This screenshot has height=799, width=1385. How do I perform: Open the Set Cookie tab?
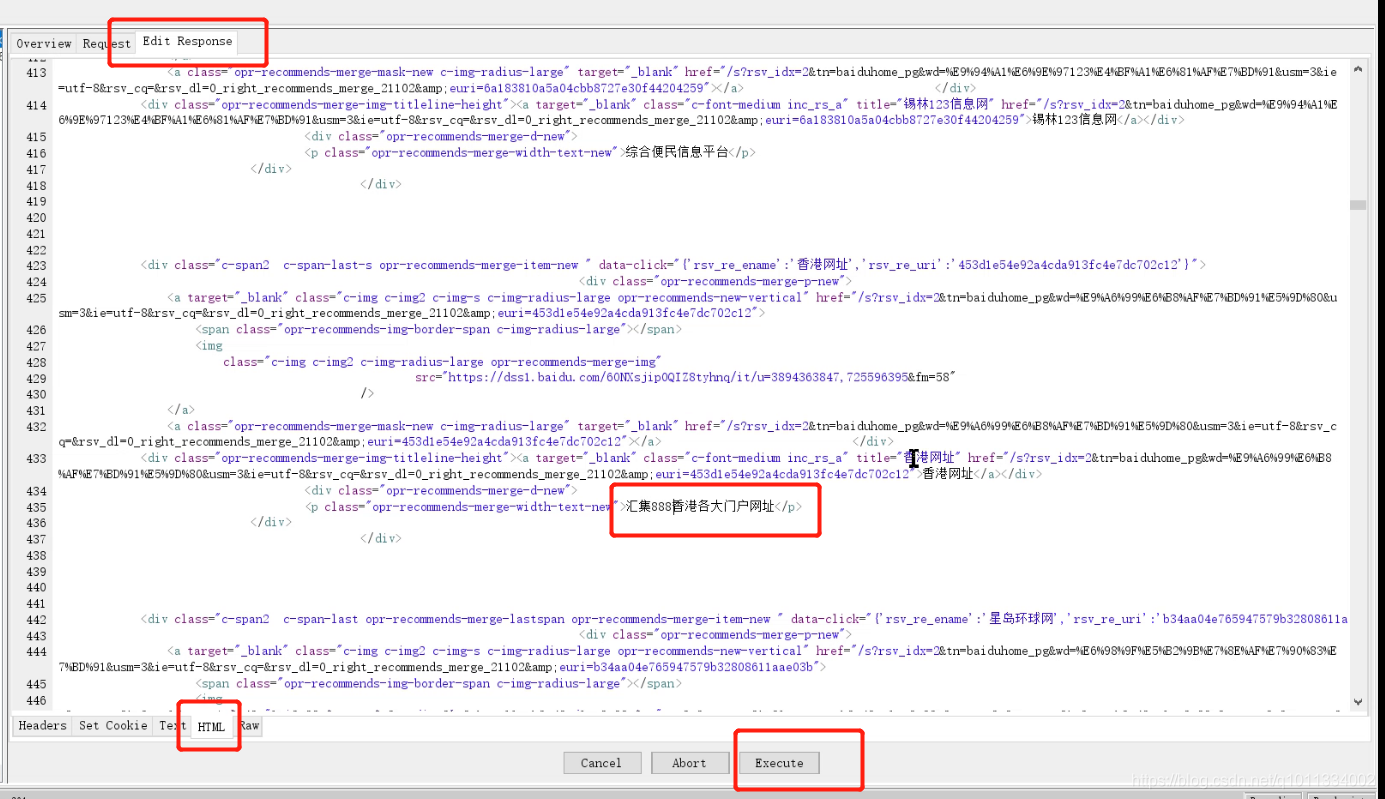click(113, 726)
